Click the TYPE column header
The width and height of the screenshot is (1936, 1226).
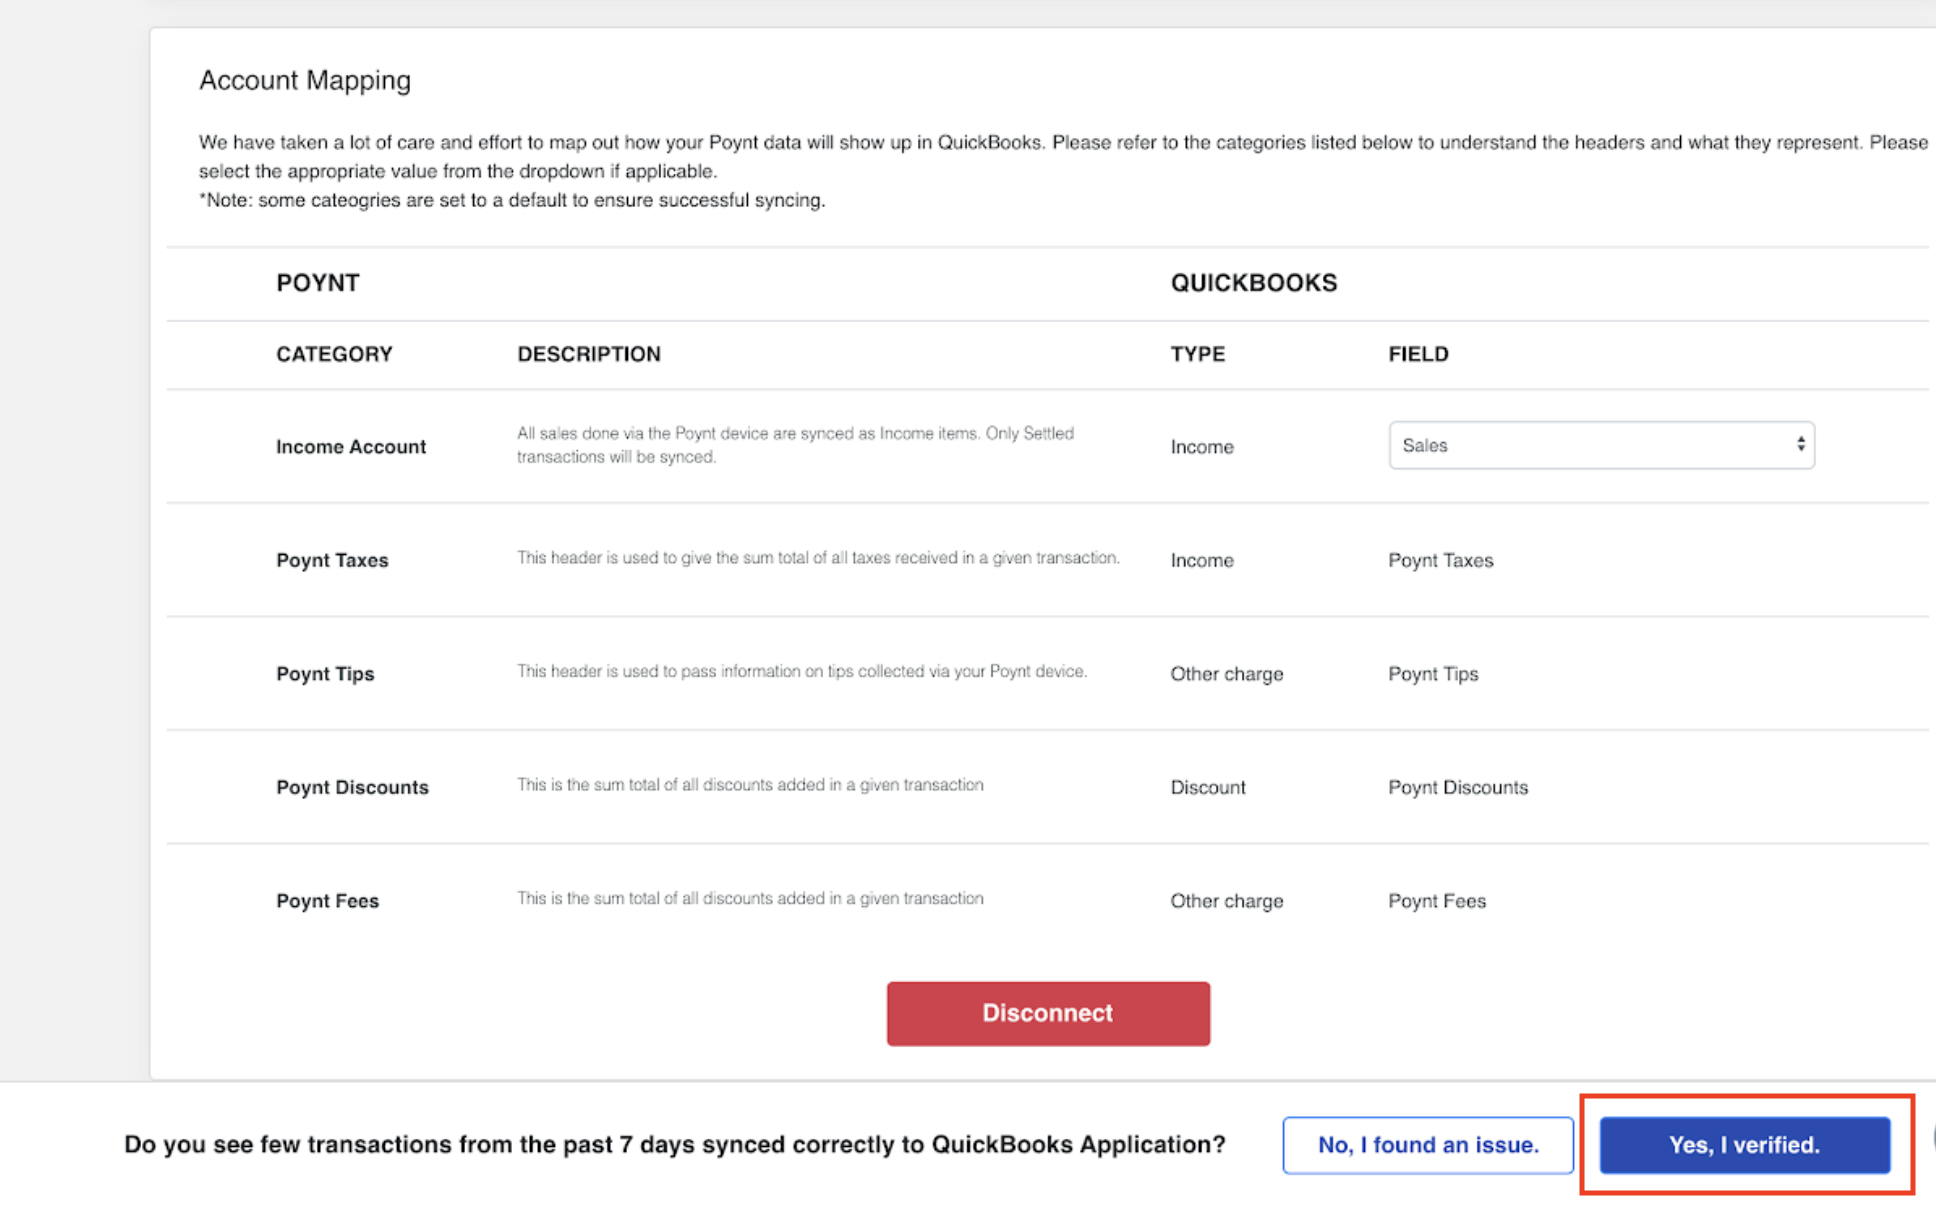(x=1198, y=354)
